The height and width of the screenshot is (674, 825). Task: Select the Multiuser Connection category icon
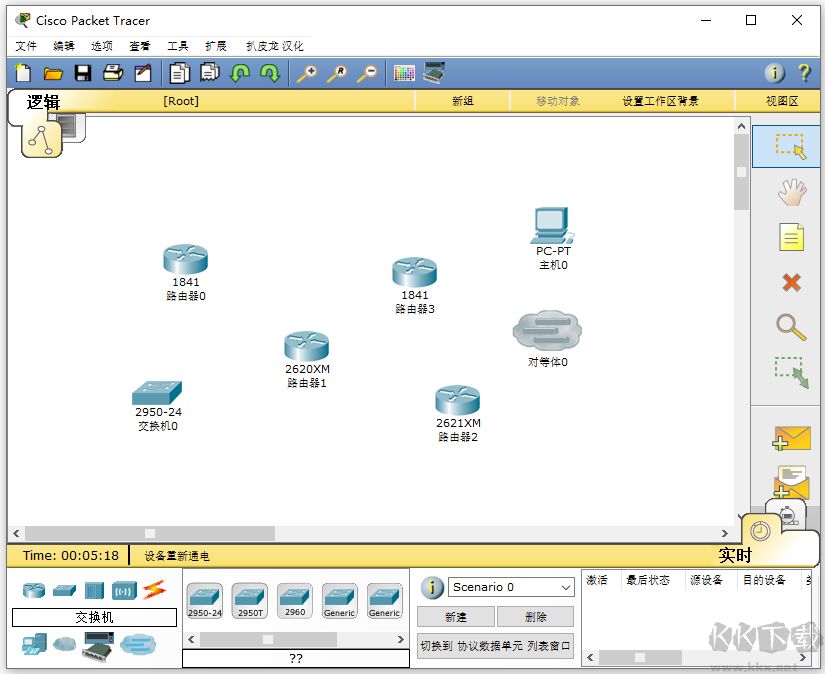138,645
